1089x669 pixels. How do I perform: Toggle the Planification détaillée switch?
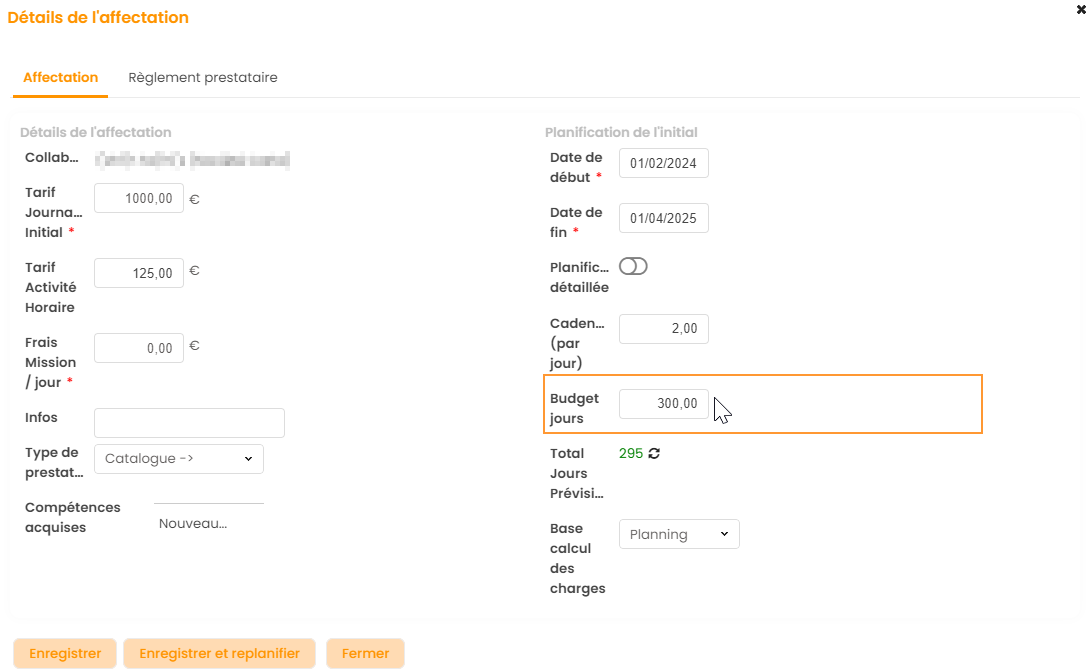[633, 266]
